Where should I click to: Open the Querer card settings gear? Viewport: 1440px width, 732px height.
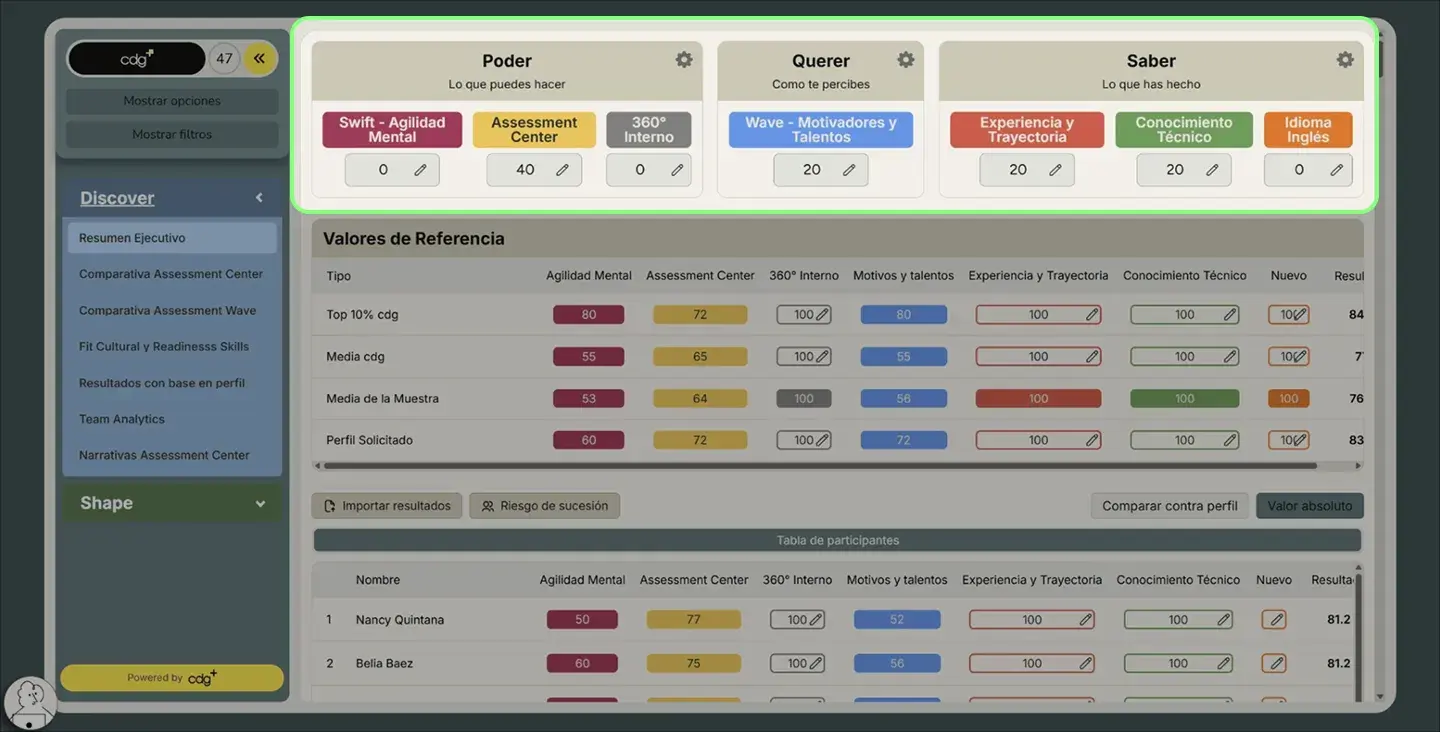tap(906, 60)
